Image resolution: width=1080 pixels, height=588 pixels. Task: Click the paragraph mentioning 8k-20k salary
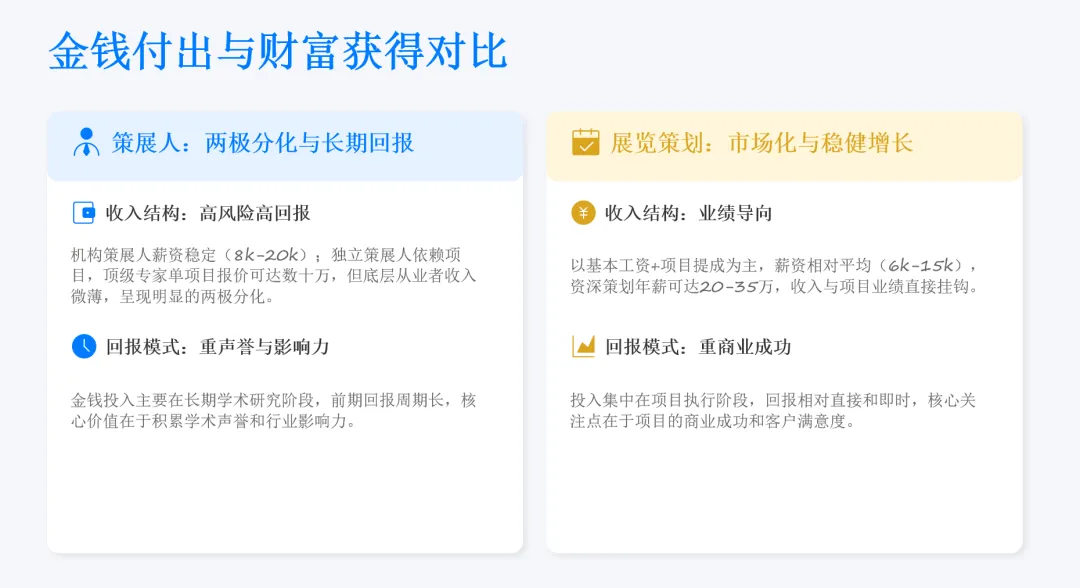(273, 275)
